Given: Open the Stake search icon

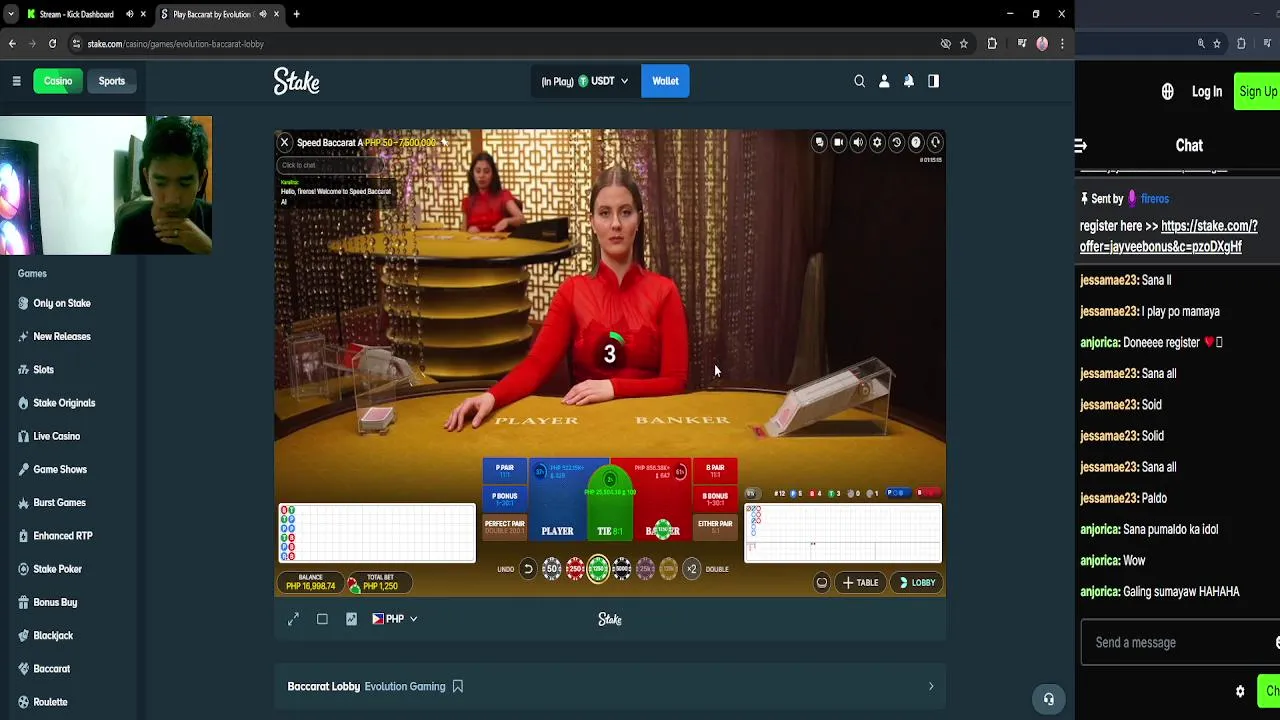Looking at the screenshot, I should click(x=859, y=81).
